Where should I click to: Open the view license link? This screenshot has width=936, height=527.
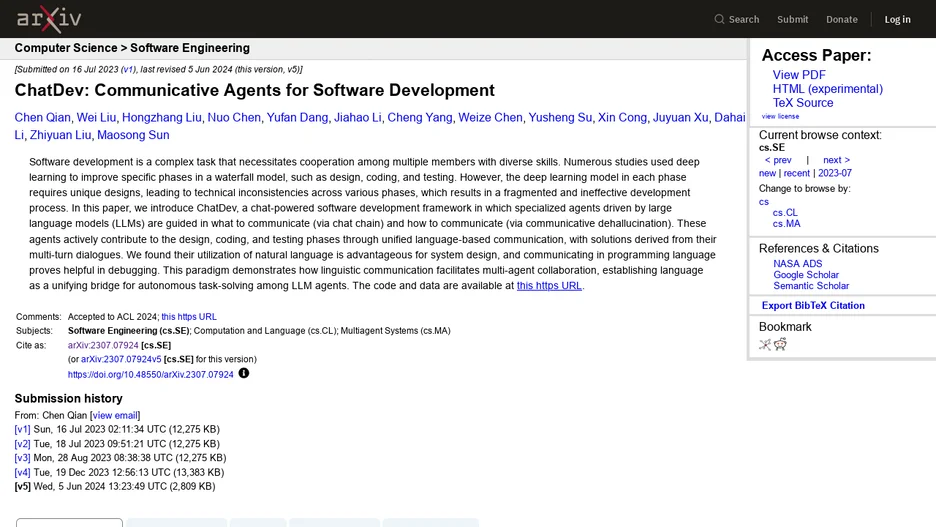pos(780,116)
